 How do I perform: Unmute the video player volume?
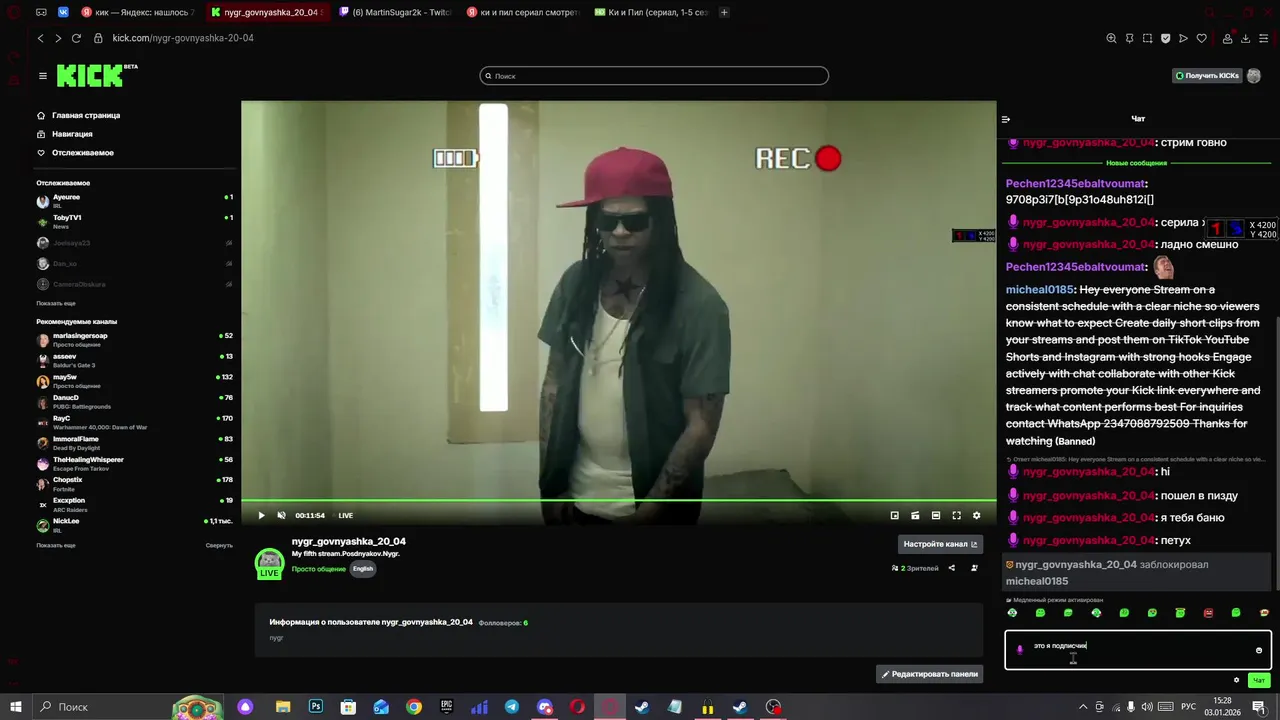coord(281,515)
